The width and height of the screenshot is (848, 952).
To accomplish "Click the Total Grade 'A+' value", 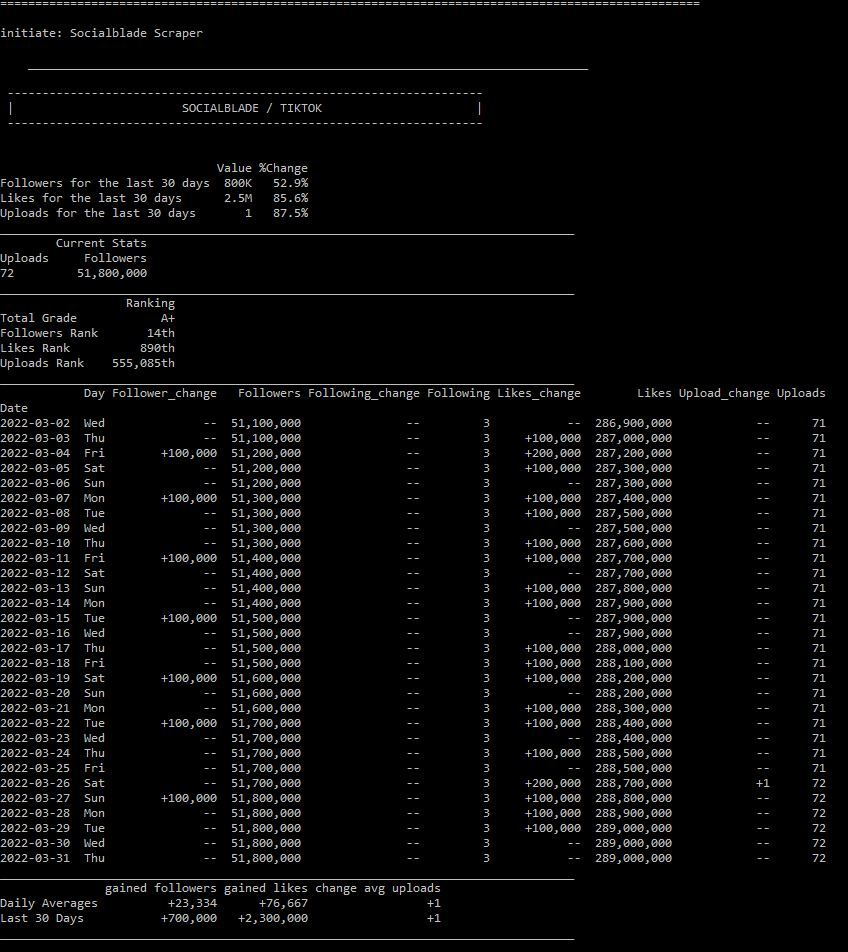I will (168, 318).
